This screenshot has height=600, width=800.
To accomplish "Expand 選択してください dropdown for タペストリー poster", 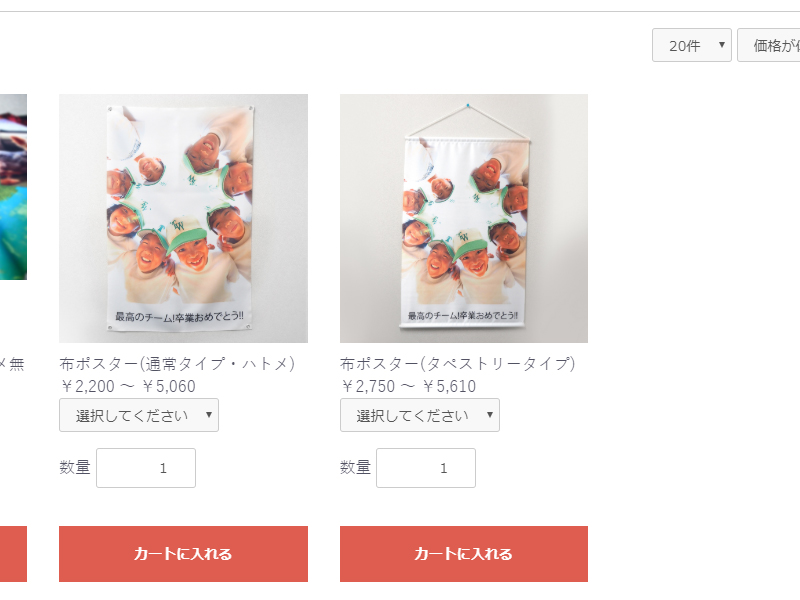I will click(x=420, y=415).
